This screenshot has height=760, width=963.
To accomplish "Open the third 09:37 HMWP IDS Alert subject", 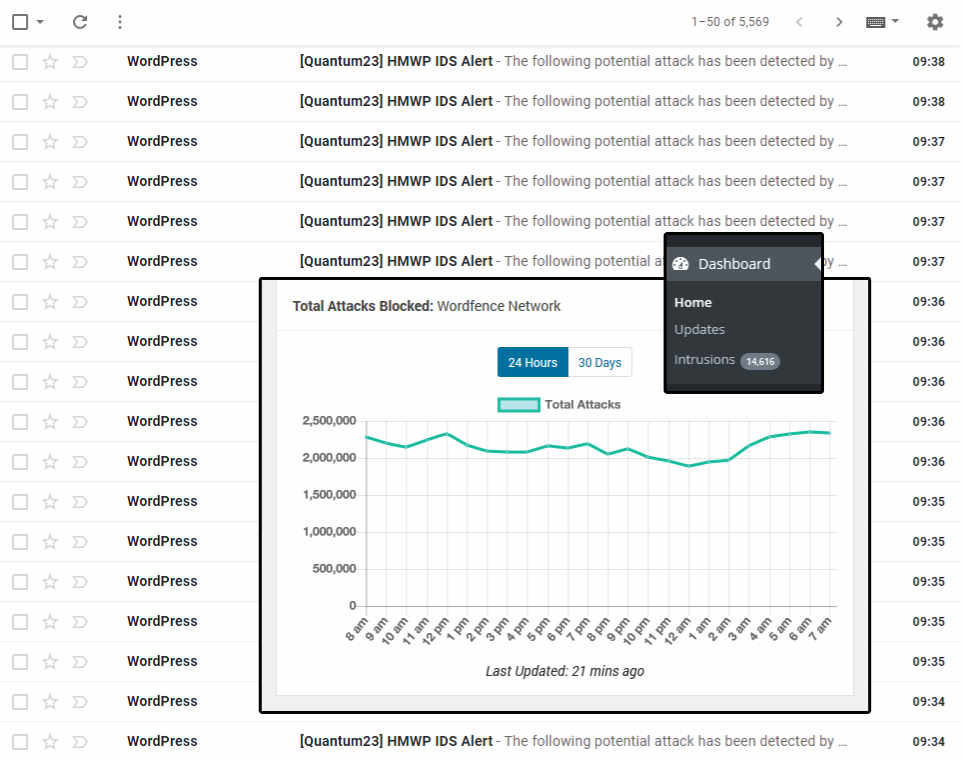I will coord(396,221).
